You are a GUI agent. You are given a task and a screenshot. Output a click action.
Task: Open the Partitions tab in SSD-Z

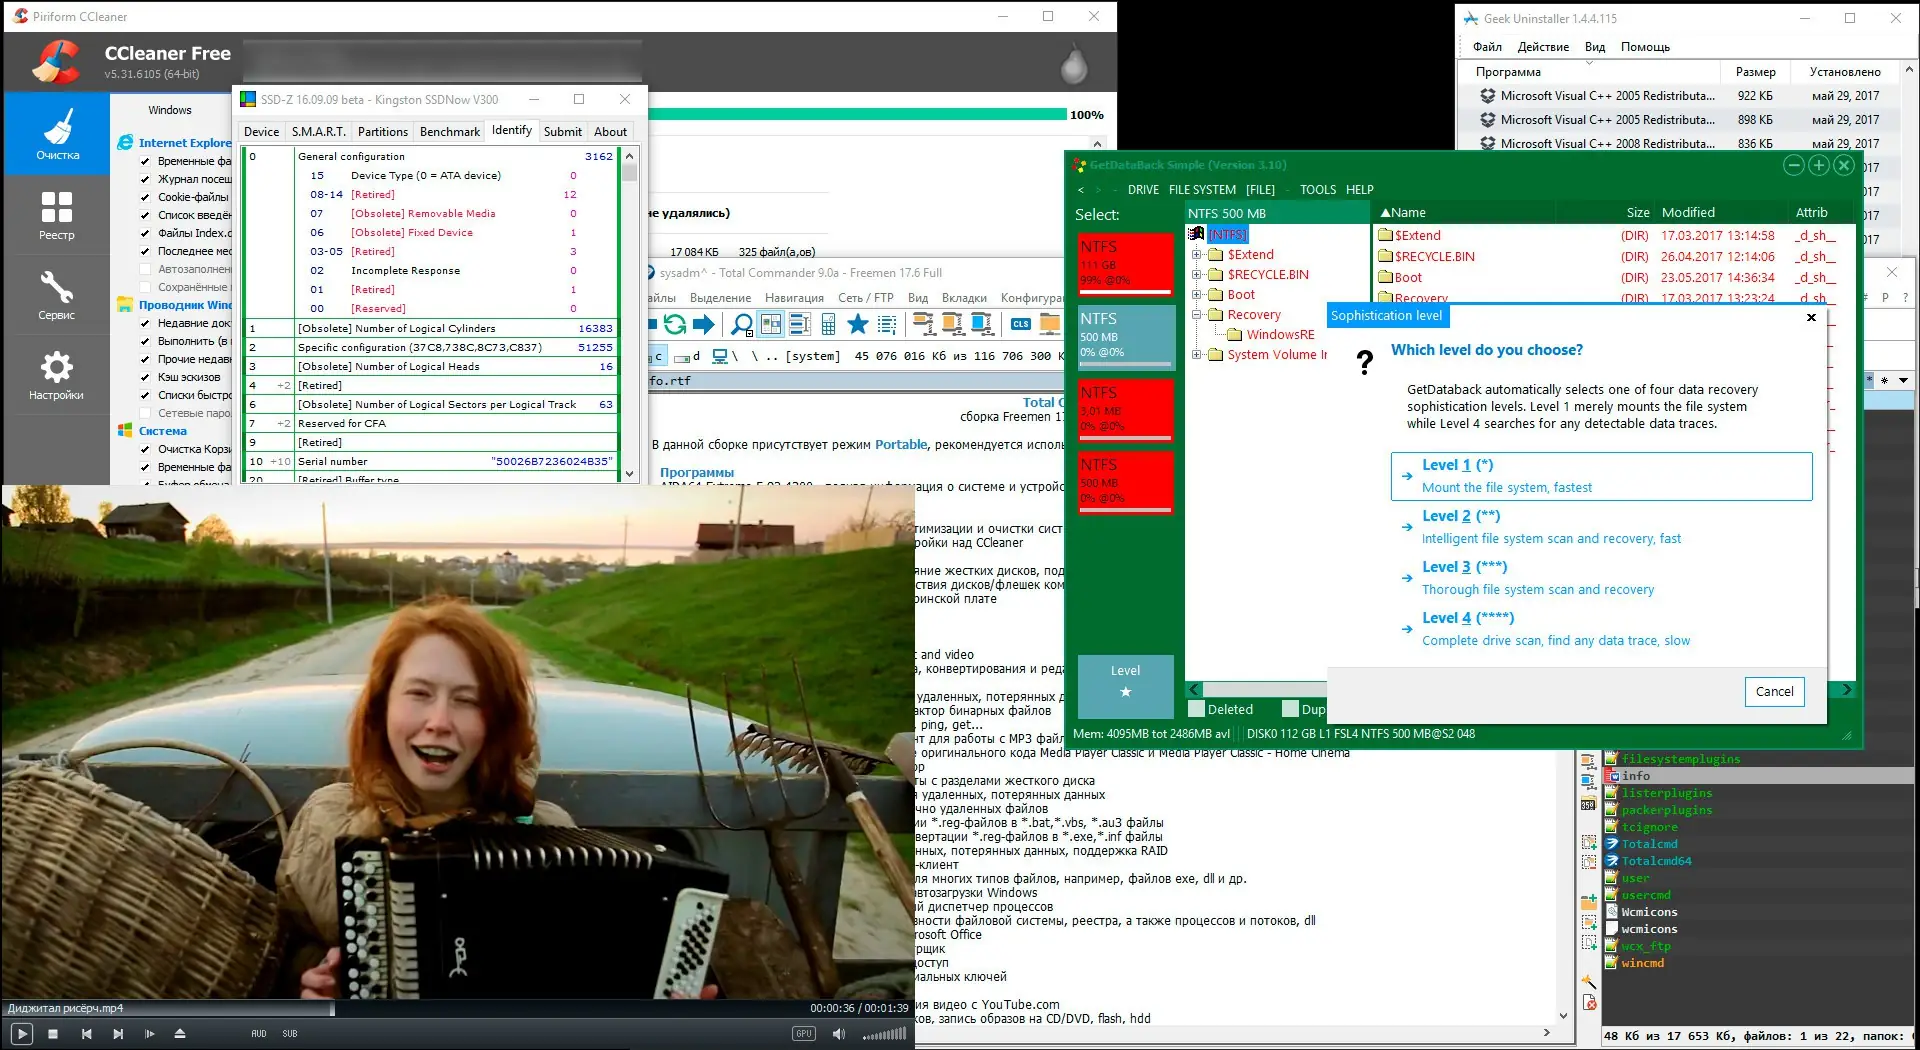383,132
